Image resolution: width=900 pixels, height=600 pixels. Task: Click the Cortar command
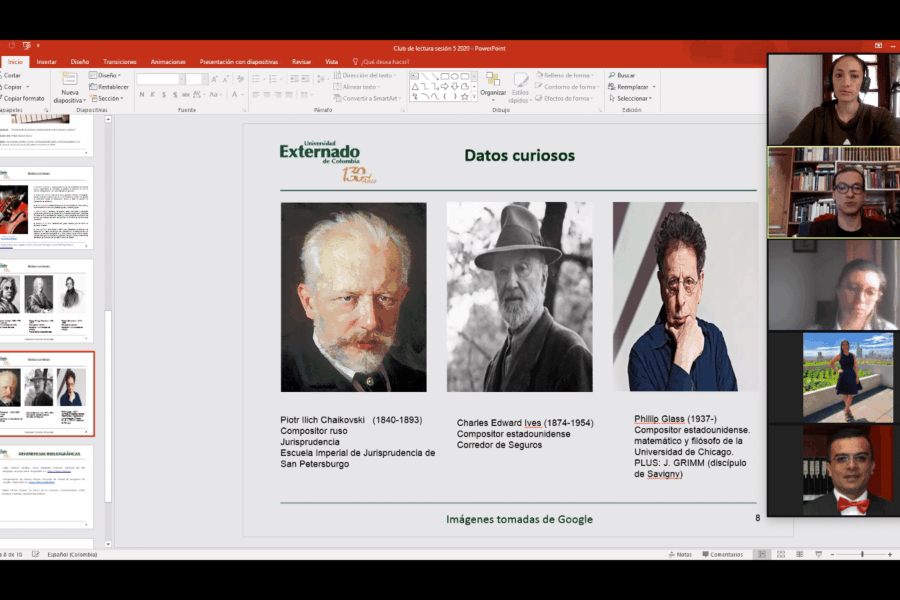[12, 75]
